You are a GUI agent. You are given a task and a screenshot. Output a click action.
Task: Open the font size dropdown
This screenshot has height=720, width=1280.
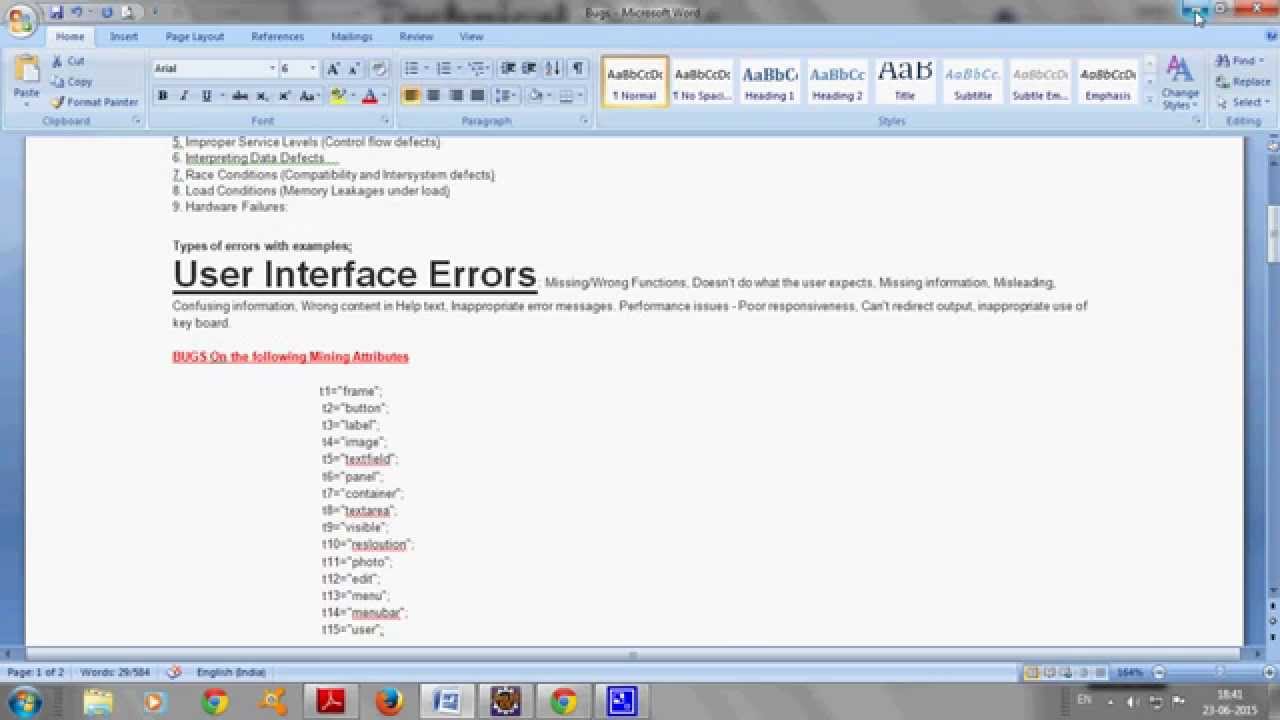click(313, 69)
